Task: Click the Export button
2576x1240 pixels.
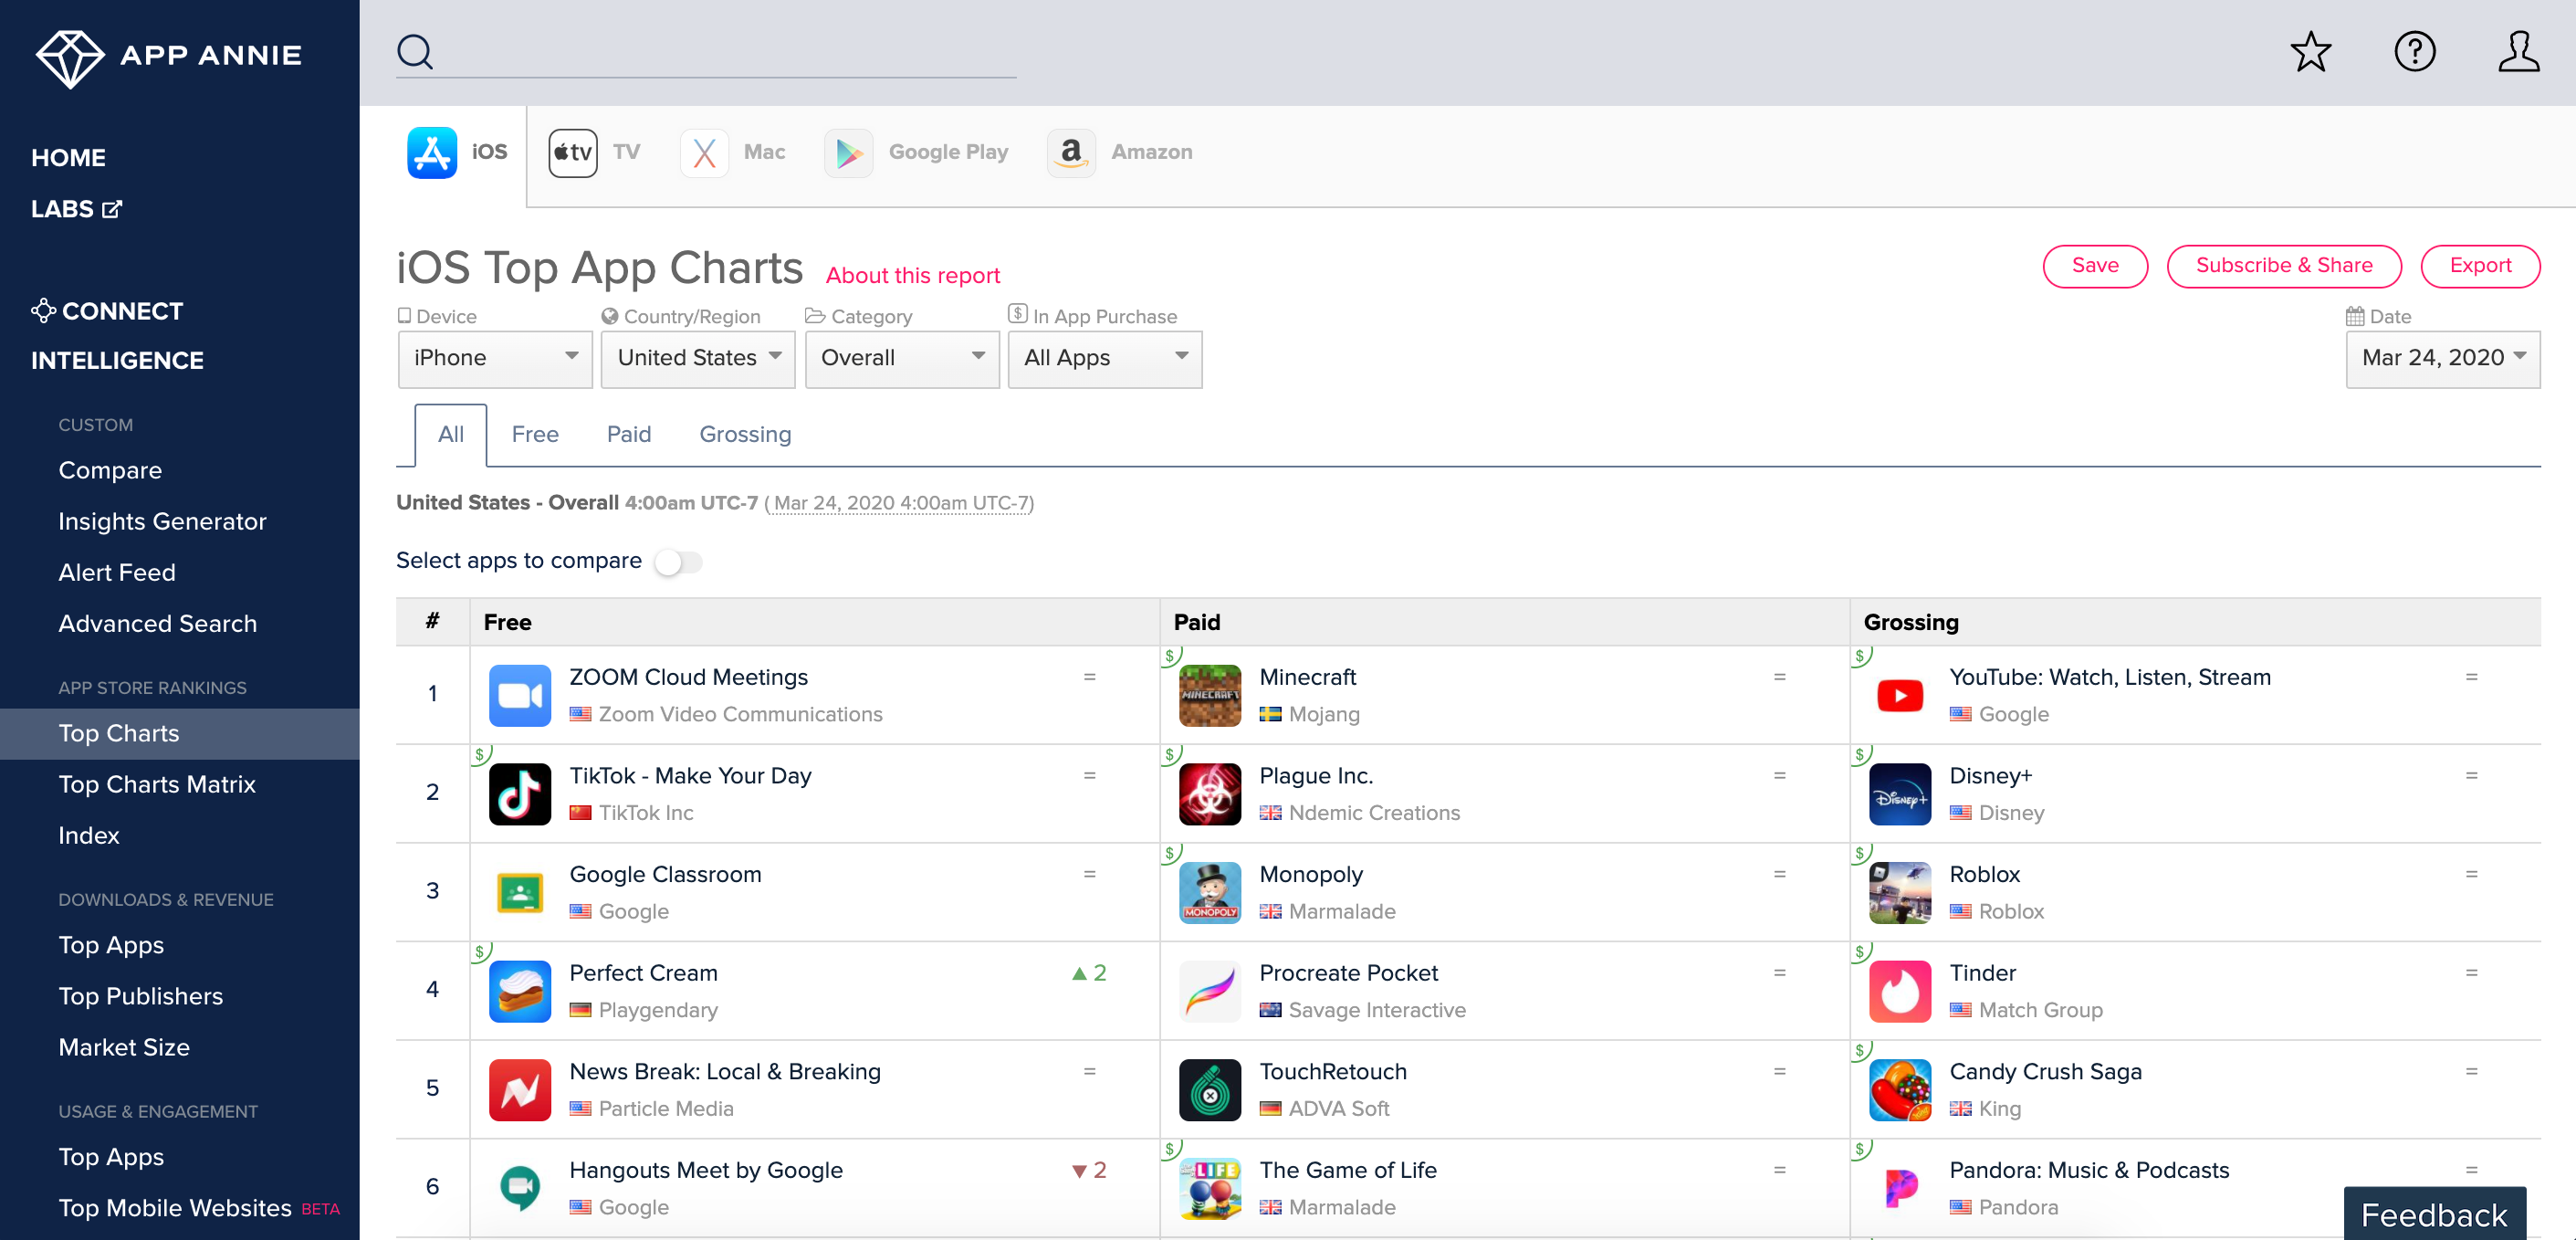Action: (2479, 266)
